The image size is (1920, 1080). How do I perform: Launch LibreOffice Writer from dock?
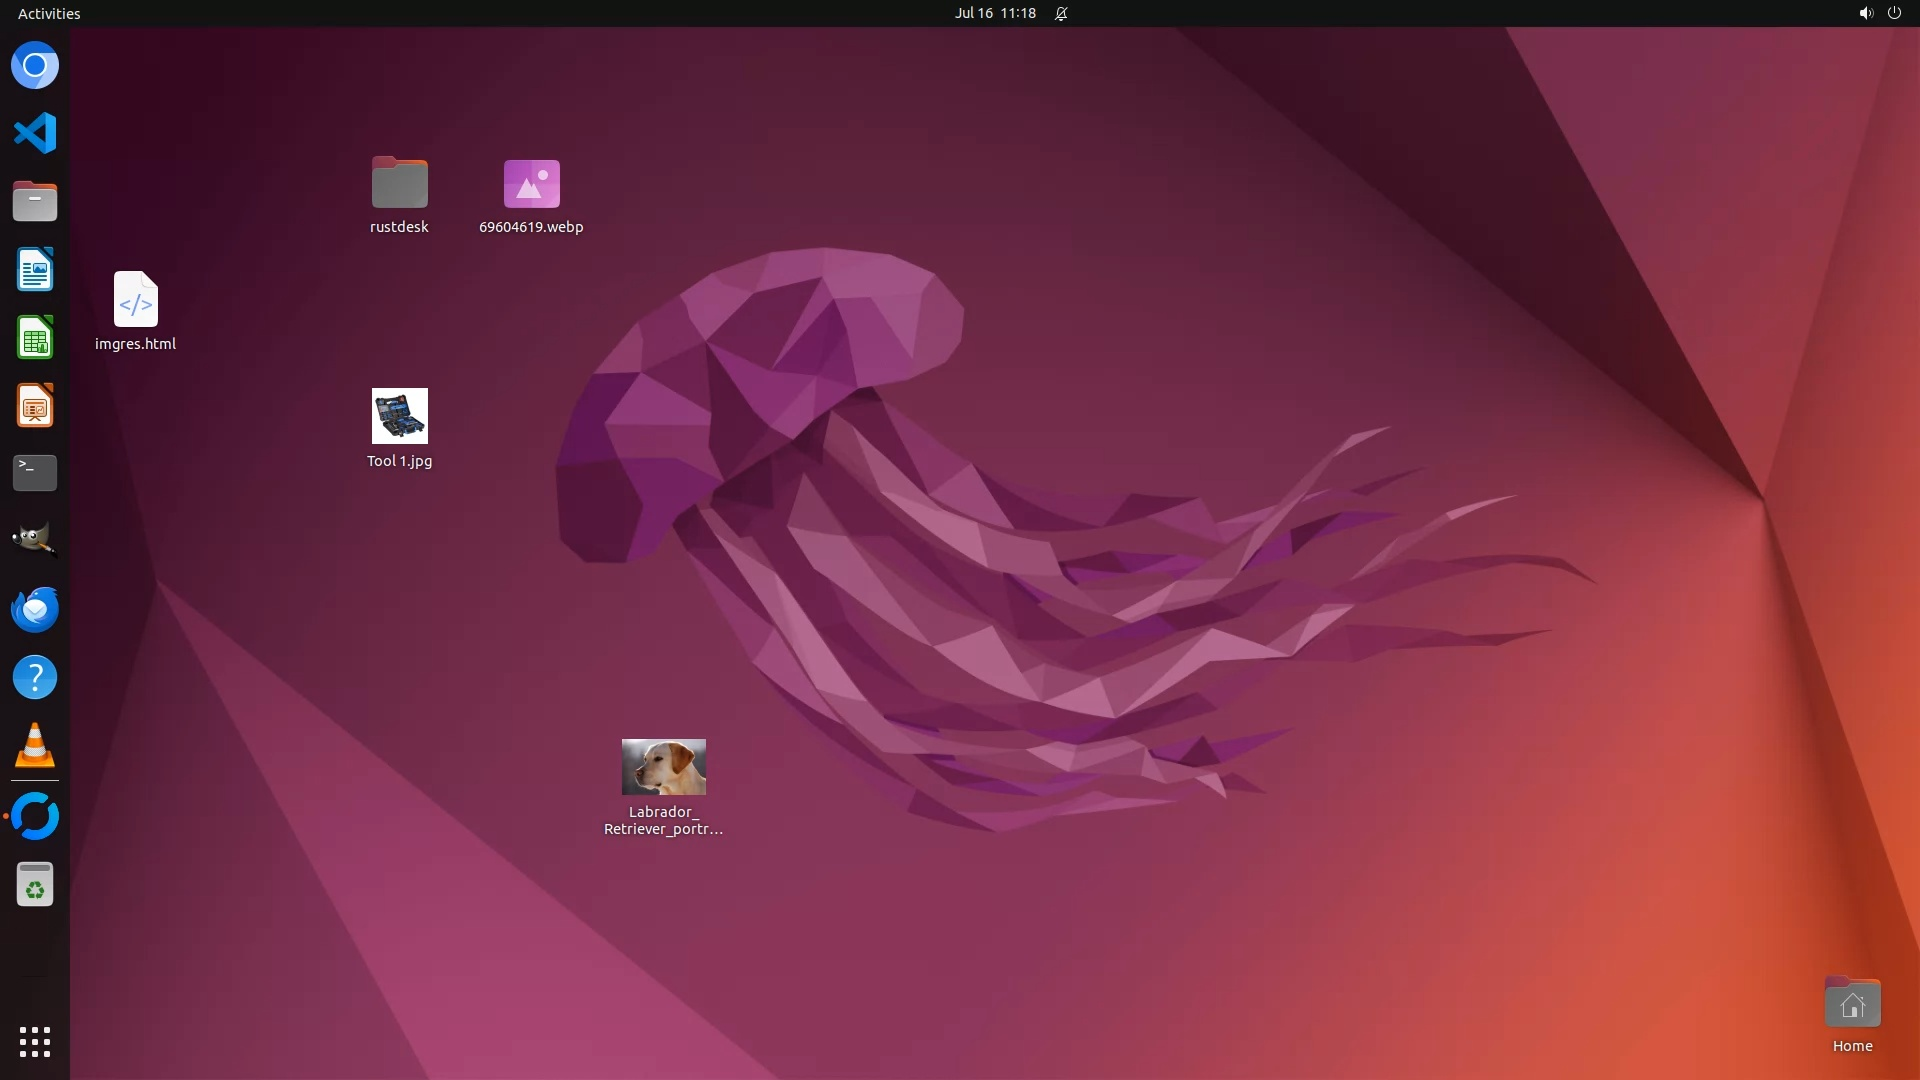tap(35, 269)
